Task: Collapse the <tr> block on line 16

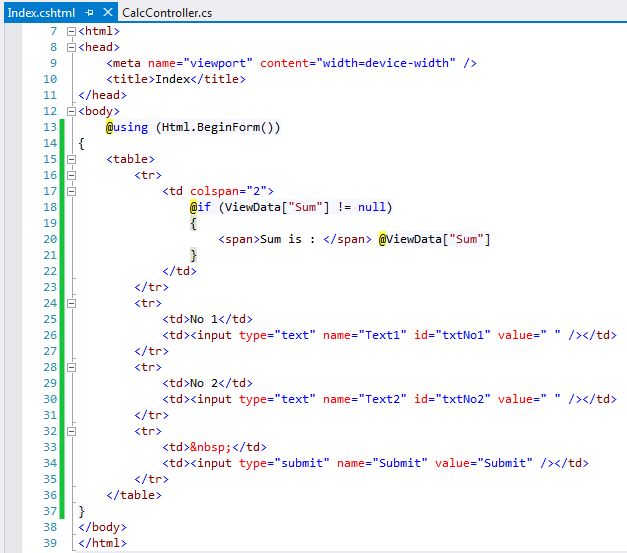Action: [x=71, y=175]
